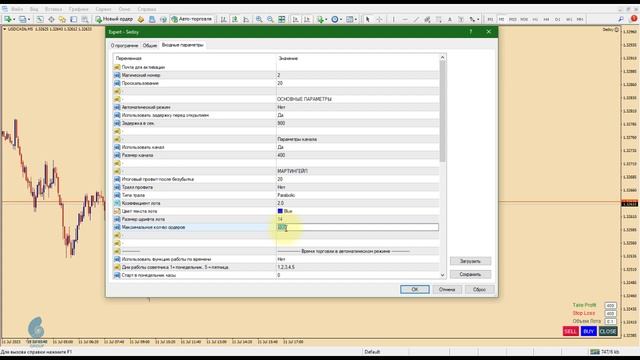Click the blue BUY button on chart
This screenshot has width=640, height=360.
pos(588,331)
